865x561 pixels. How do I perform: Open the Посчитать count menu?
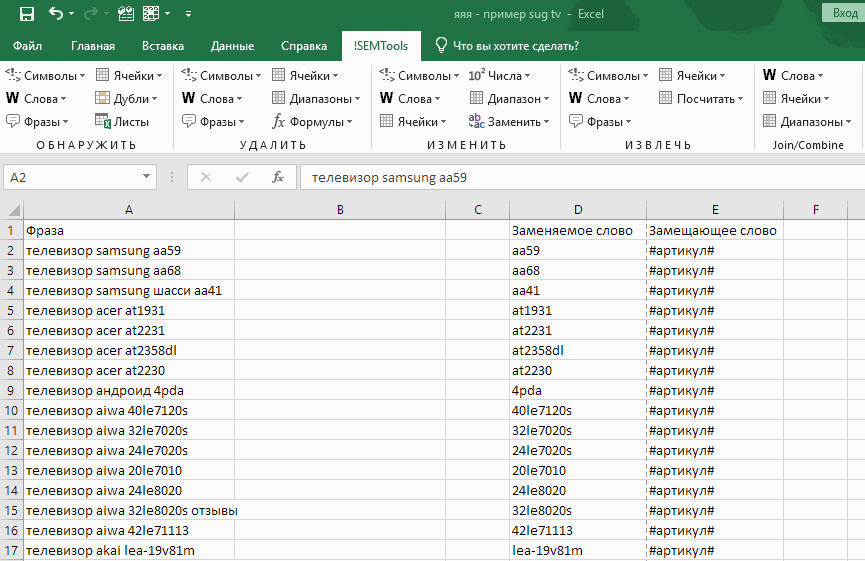(x=701, y=99)
